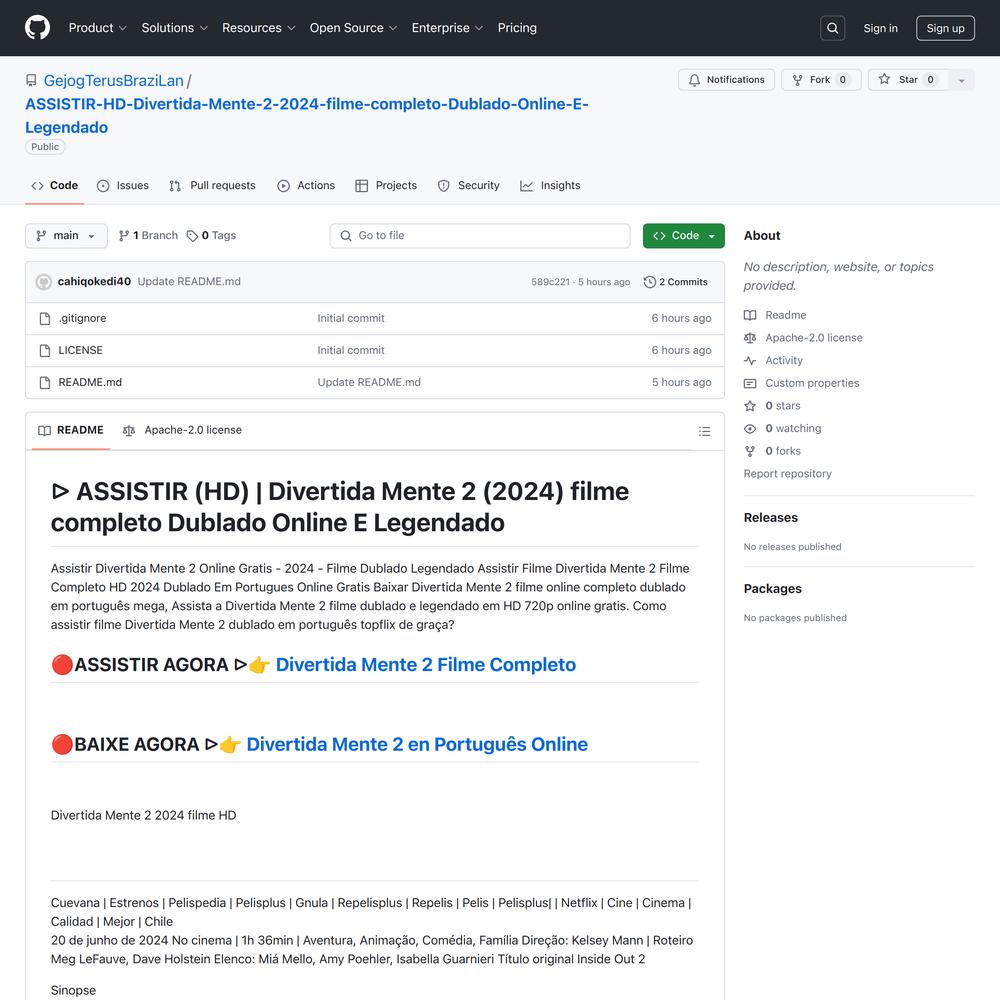Open Readme link in About sidebar
Viewport: 1000px width, 1000px height.
[775, 315]
